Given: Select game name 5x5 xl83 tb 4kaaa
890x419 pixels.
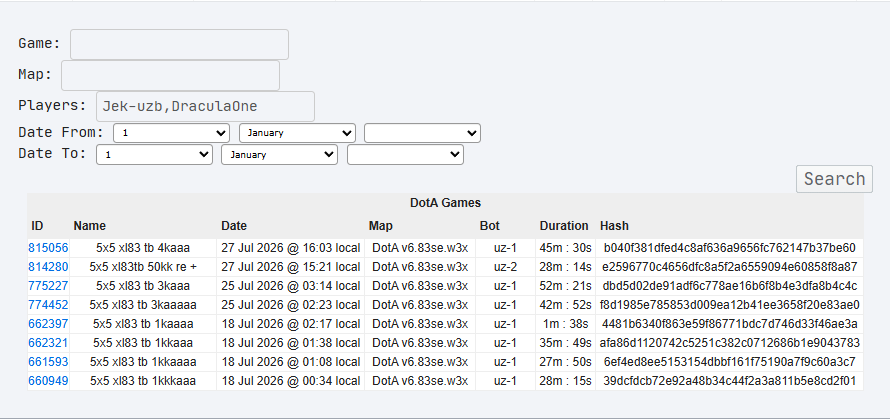Looking at the screenshot, I should tap(143, 248).
